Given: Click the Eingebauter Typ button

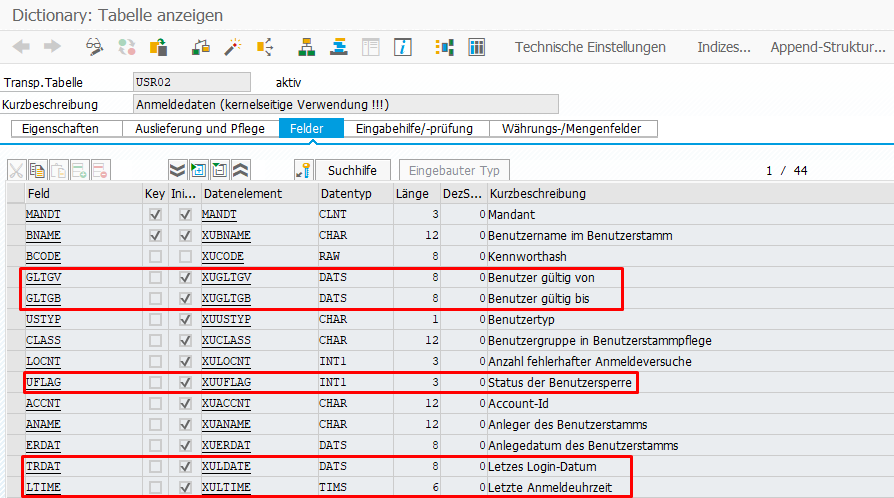Looking at the screenshot, I should point(454,171).
